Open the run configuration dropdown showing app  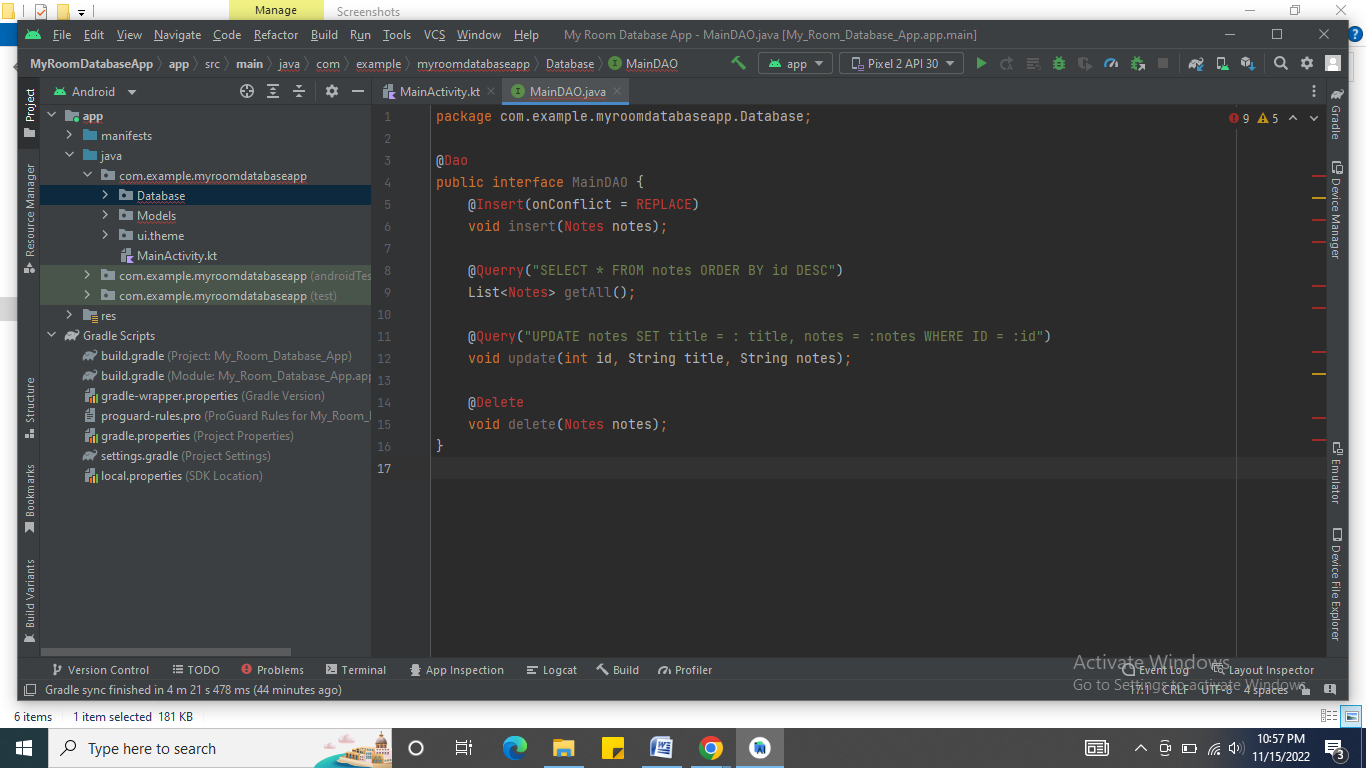795,62
